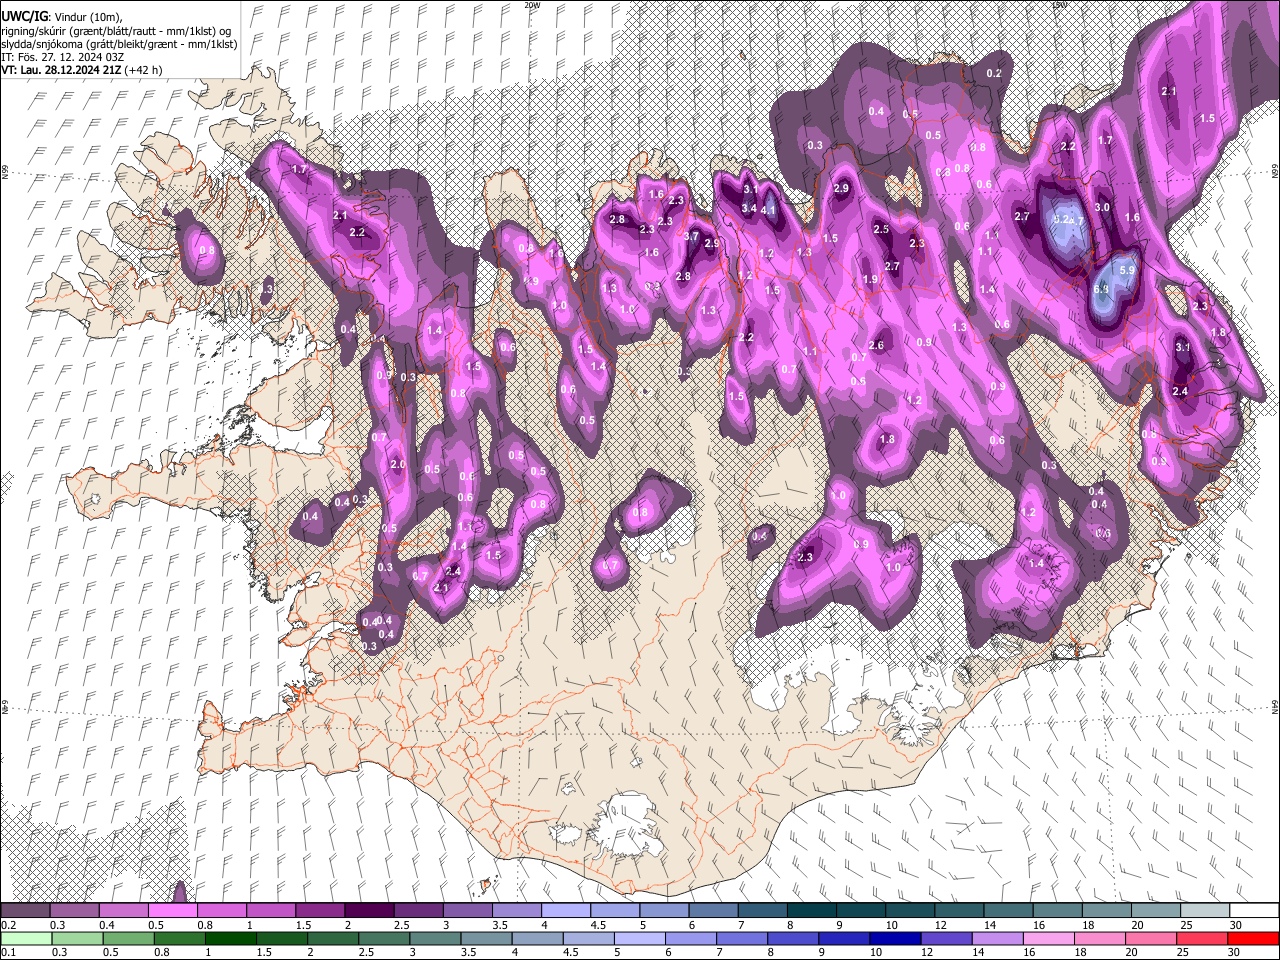
Task: Click the snow legend swatch between 9 and 10
Action: click(861, 910)
